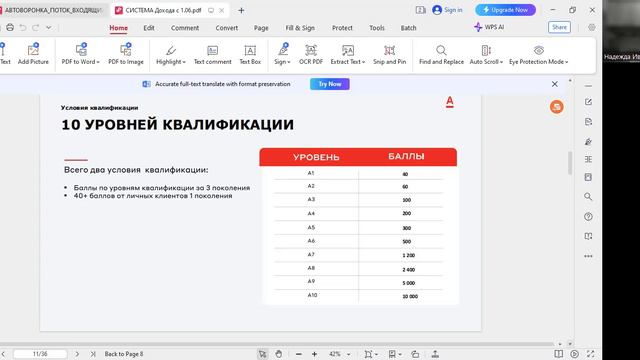Open the WPS AI assistant
640x360 pixels.
coord(489,27)
